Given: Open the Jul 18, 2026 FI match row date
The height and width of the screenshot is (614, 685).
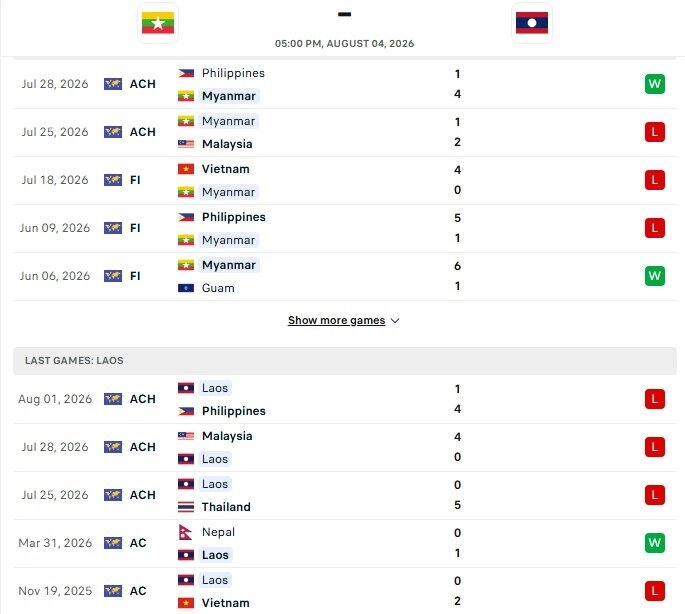Looking at the screenshot, I should click(x=55, y=180).
